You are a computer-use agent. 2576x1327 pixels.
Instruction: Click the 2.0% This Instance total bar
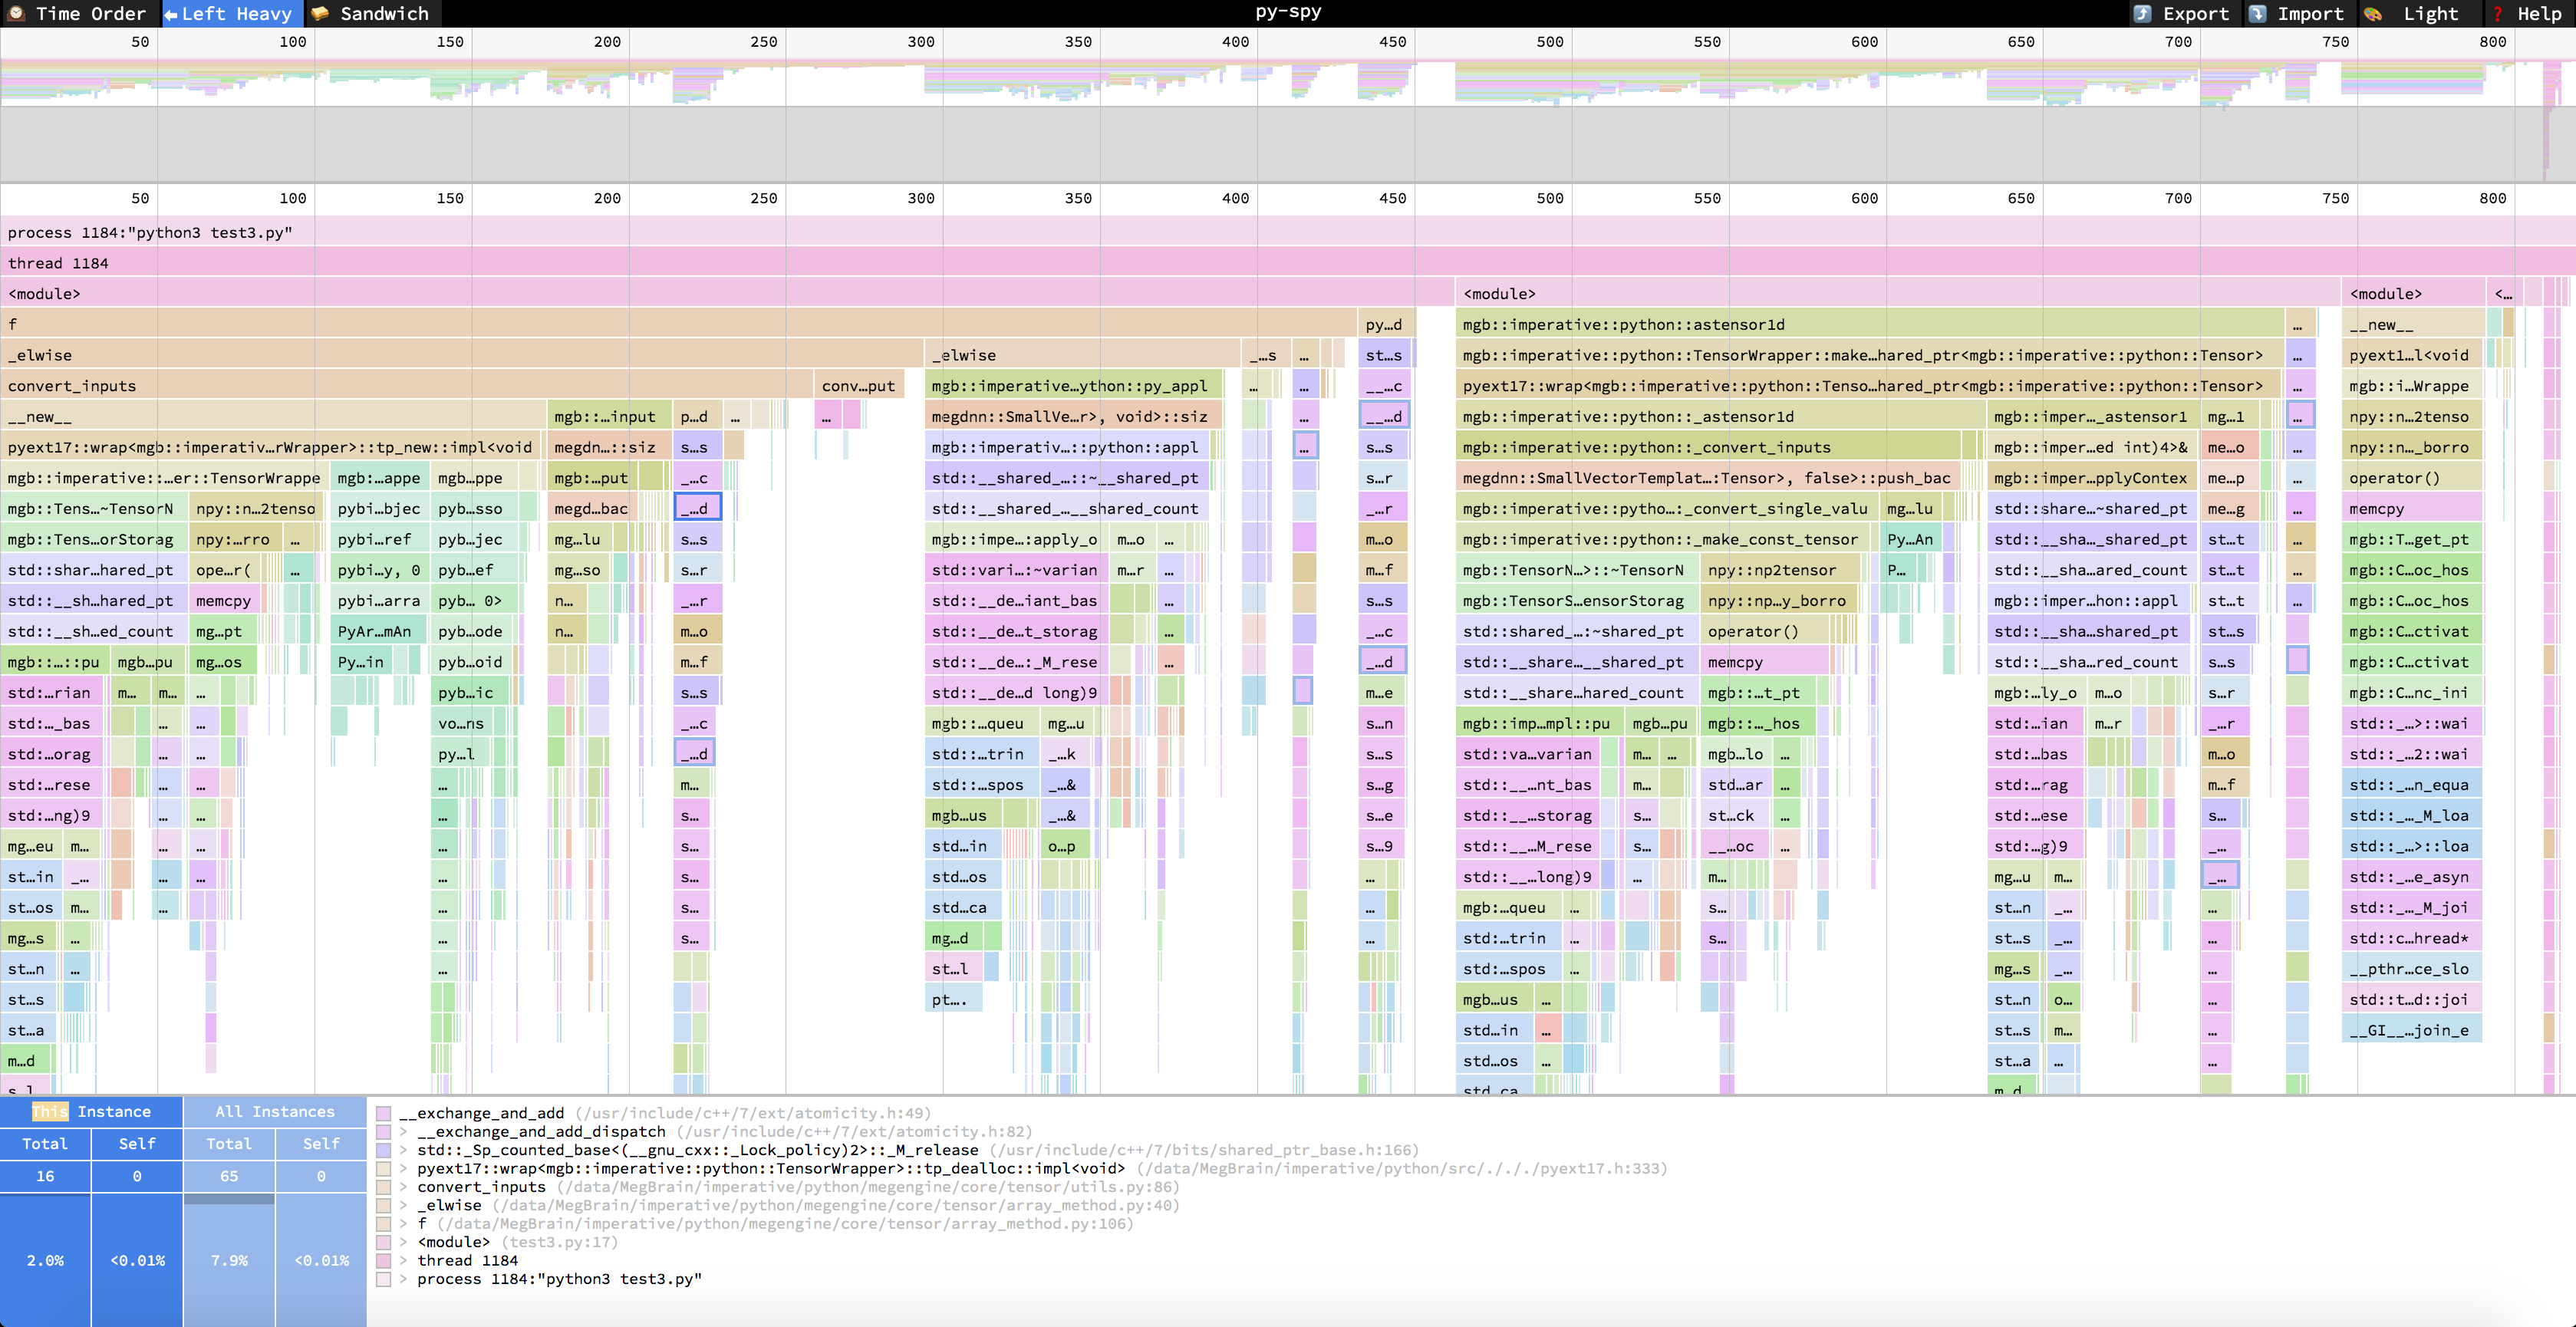coord(45,1260)
